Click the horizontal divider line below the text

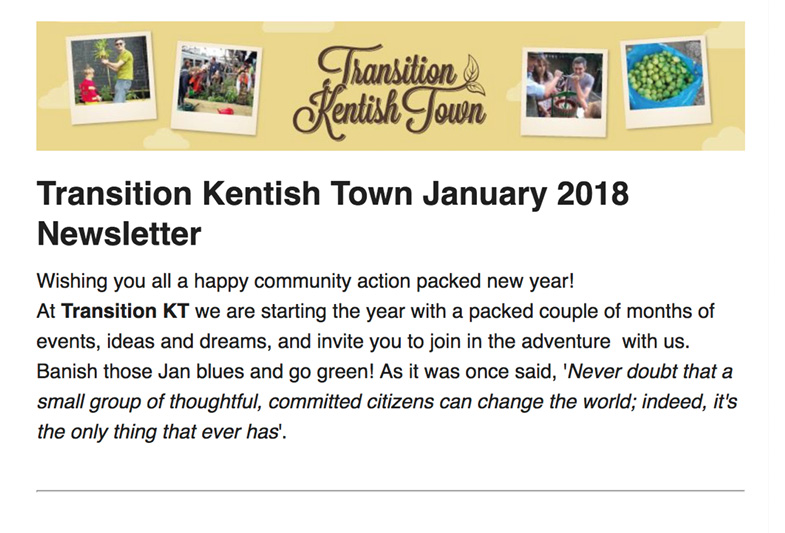tap(390, 491)
